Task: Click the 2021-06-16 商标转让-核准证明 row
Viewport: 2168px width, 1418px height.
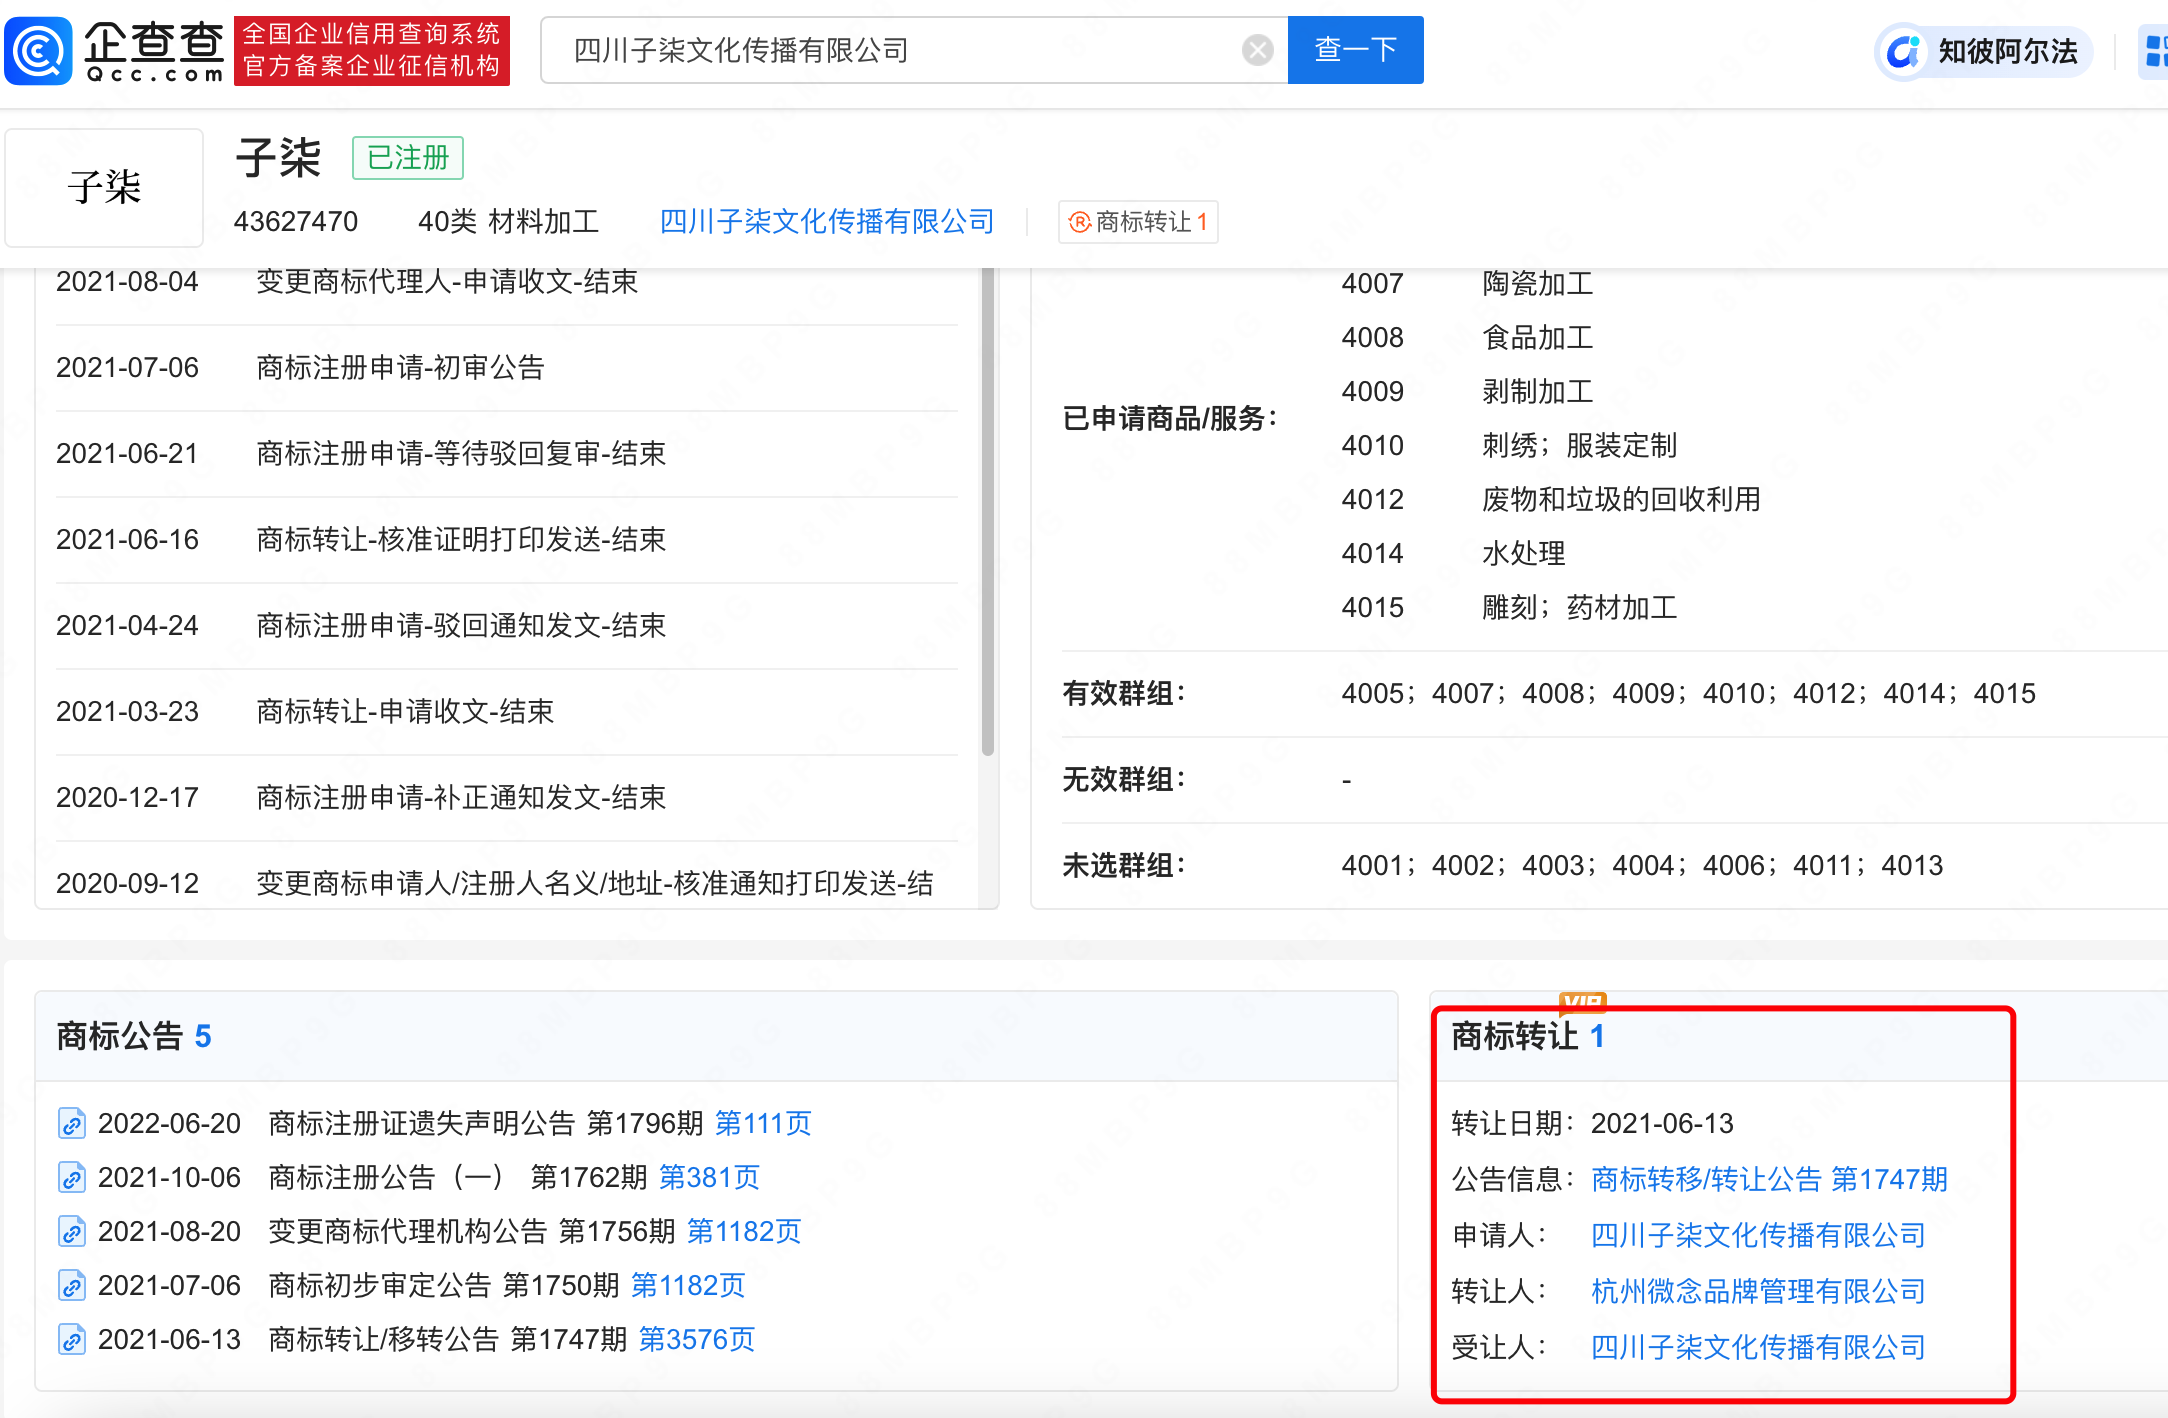Action: (506, 540)
